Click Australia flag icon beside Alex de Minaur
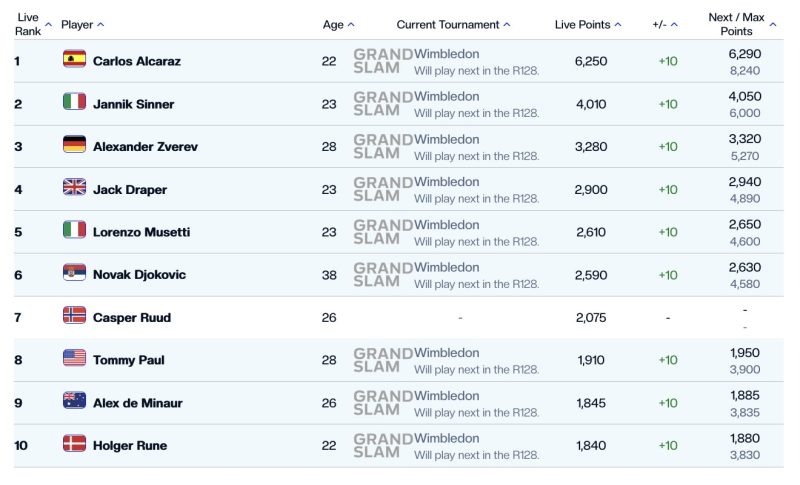The image size is (800, 485). pyautogui.click(x=74, y=401)
